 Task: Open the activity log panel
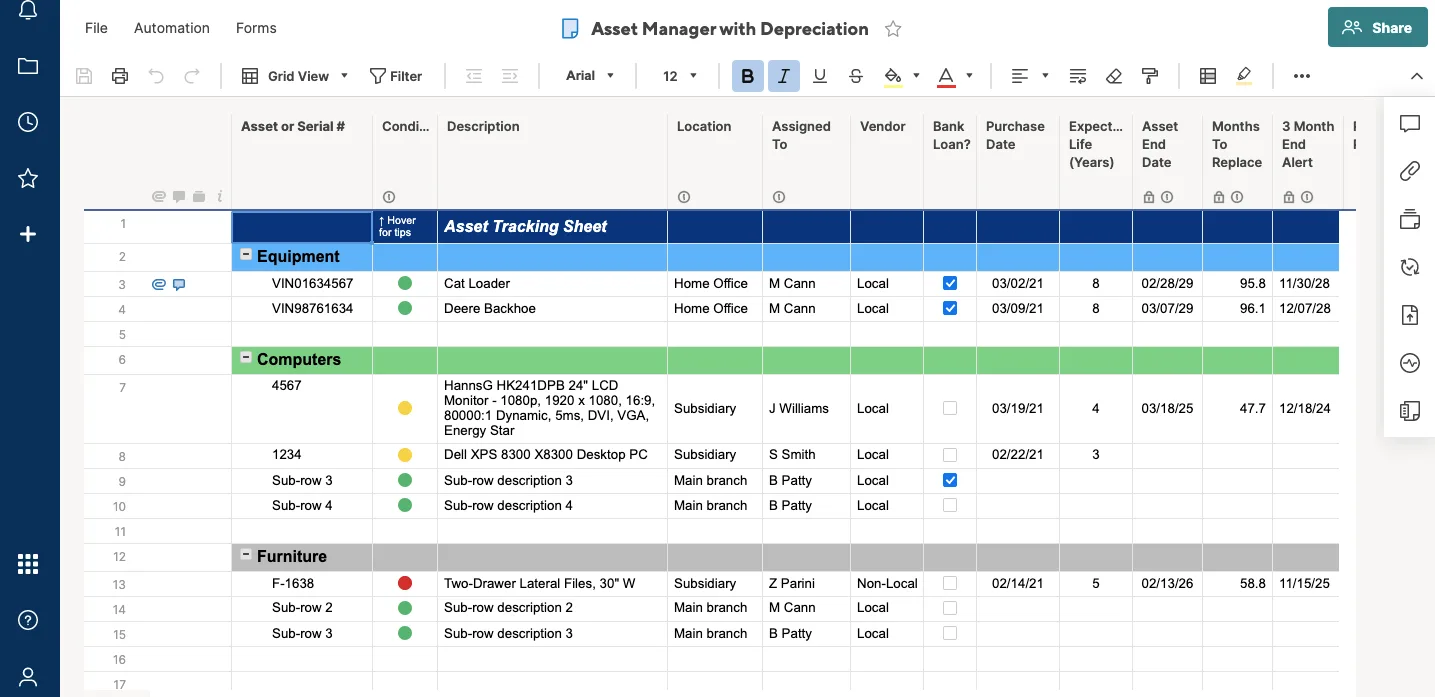pos(1409,363)
